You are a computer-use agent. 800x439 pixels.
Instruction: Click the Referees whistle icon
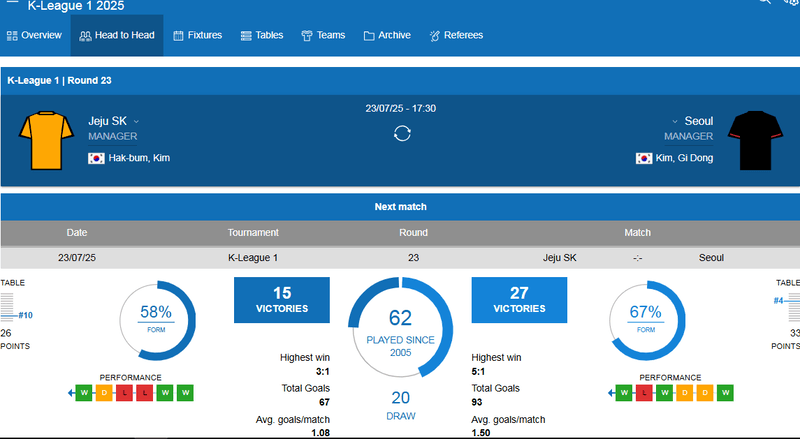[x=434, y=36]
